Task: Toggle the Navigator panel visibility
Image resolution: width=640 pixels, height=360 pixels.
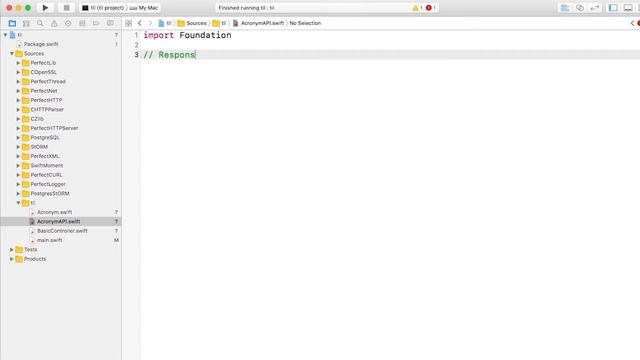Action: point(613,8)
